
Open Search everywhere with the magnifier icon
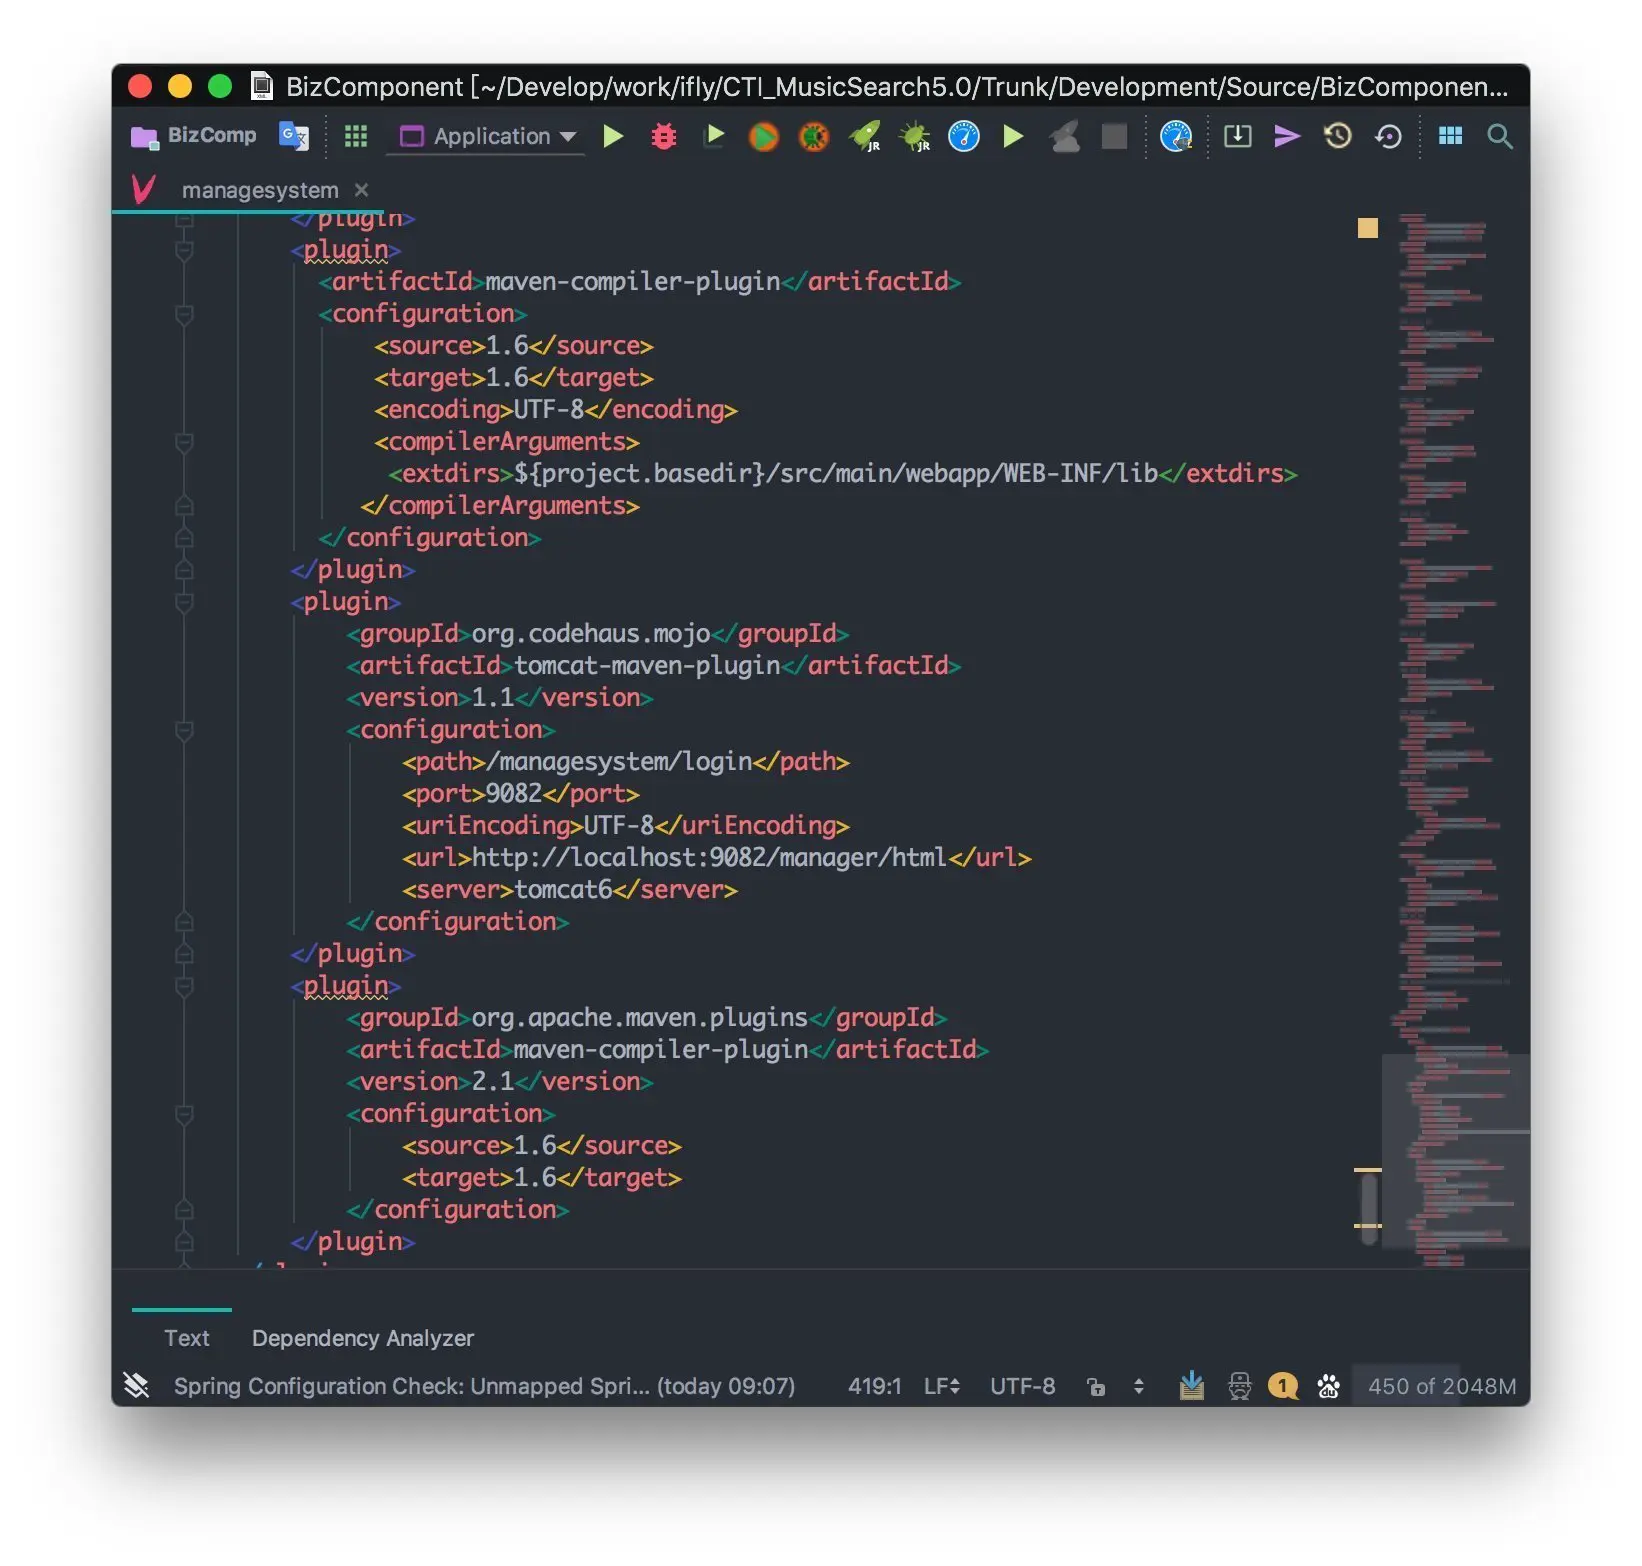1500,137
